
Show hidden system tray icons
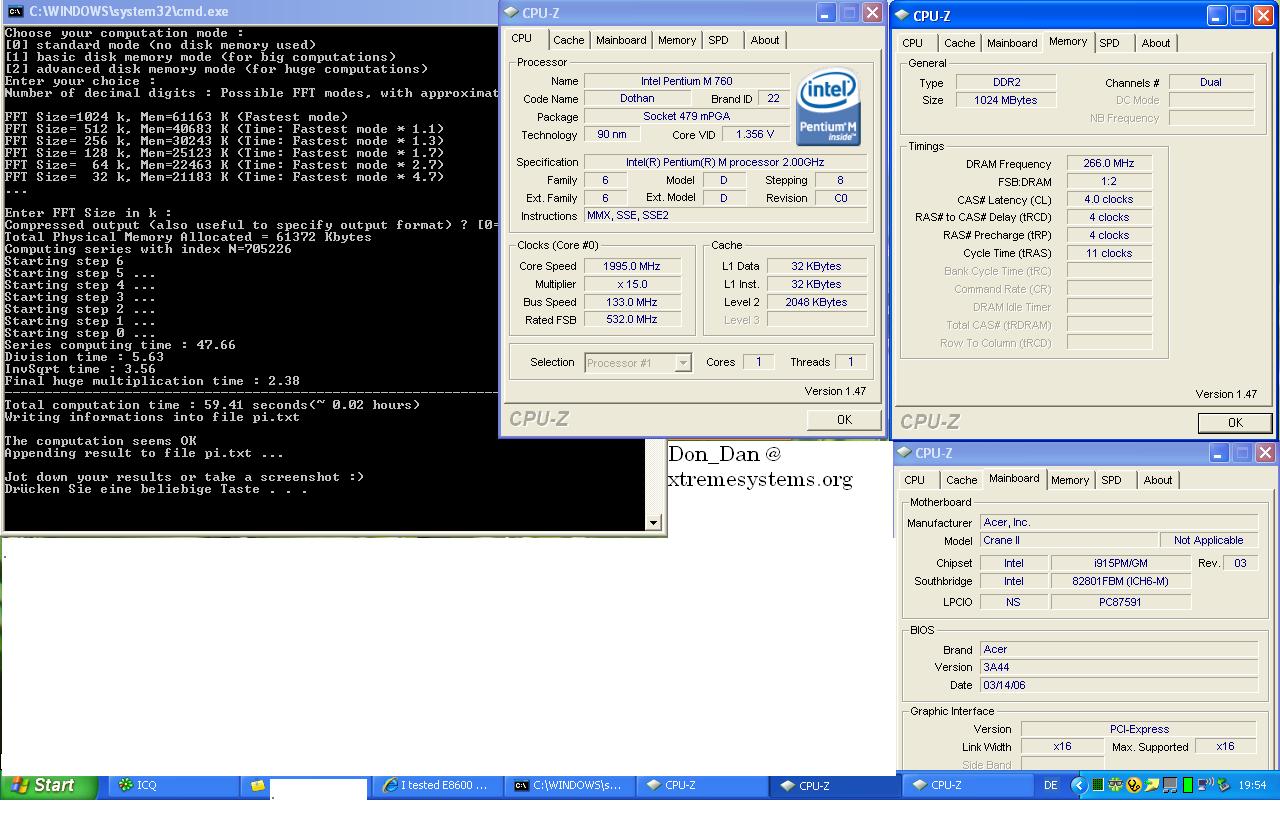1079,785
